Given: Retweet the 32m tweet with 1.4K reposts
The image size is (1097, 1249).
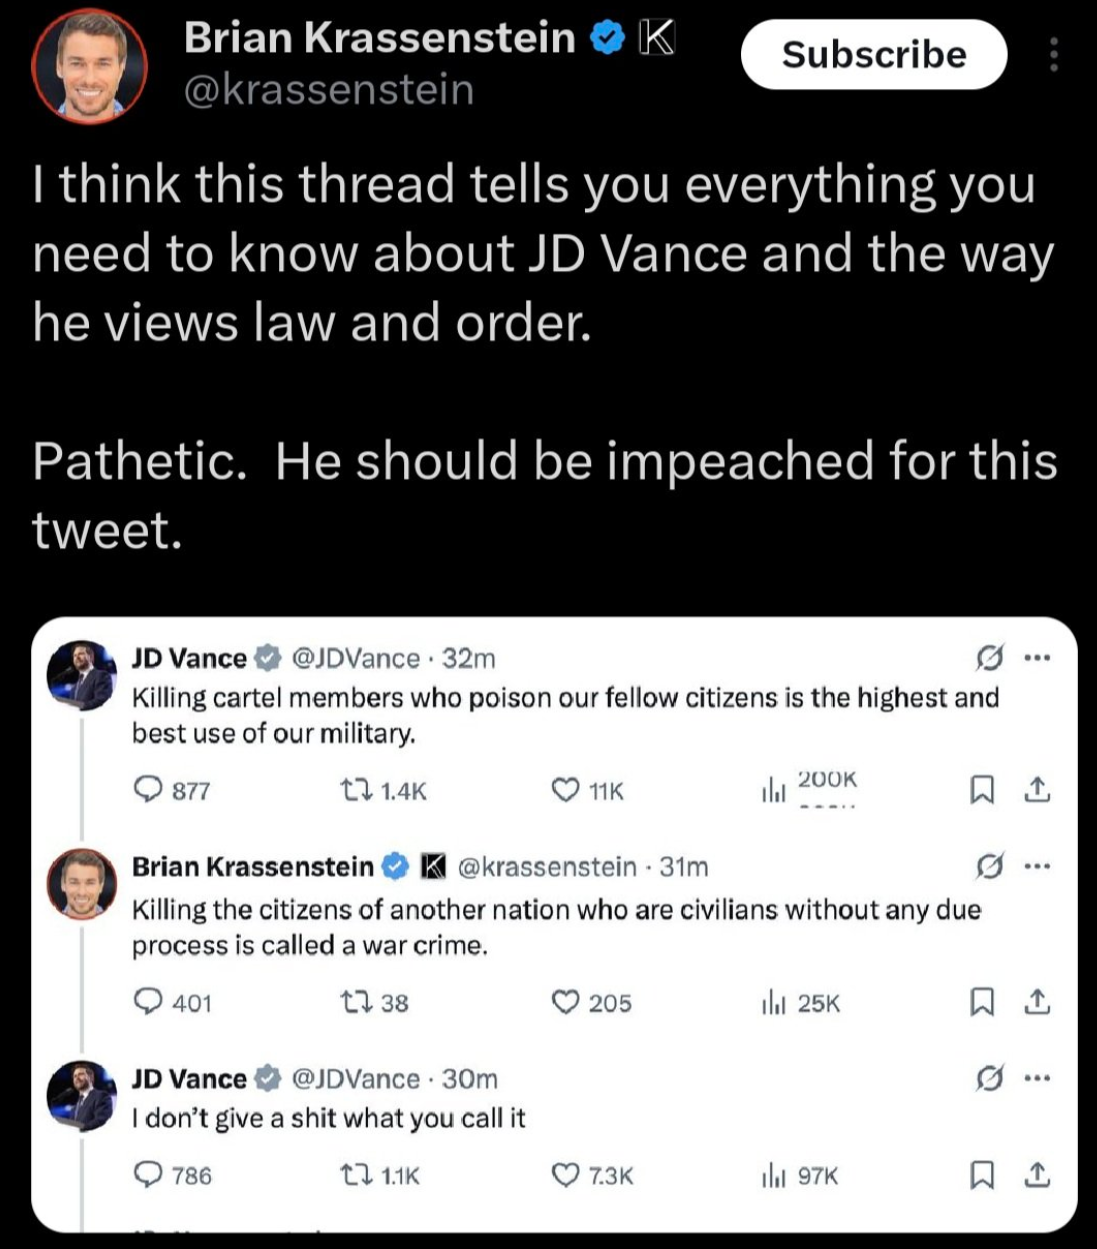Looking at the screenshot, I should (352, 791).
